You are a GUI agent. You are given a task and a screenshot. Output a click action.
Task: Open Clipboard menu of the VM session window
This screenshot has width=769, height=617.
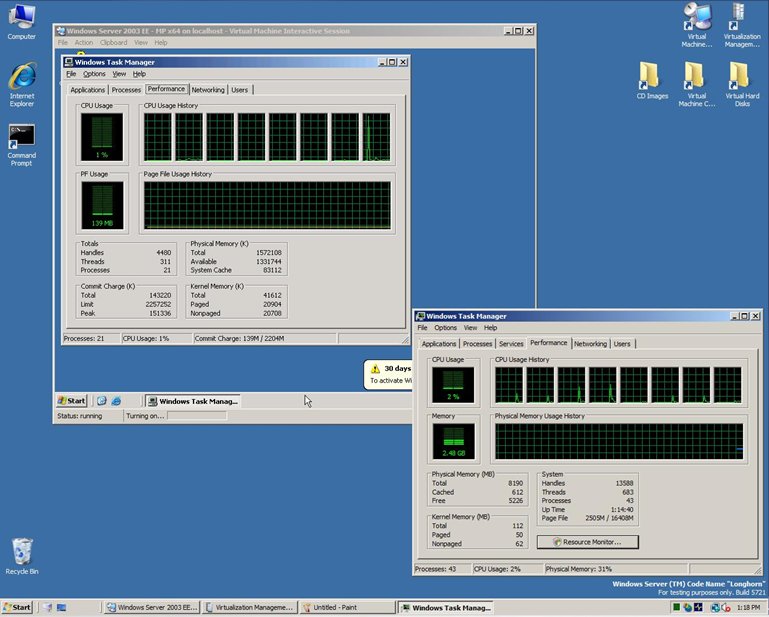(x=113, y=43)
